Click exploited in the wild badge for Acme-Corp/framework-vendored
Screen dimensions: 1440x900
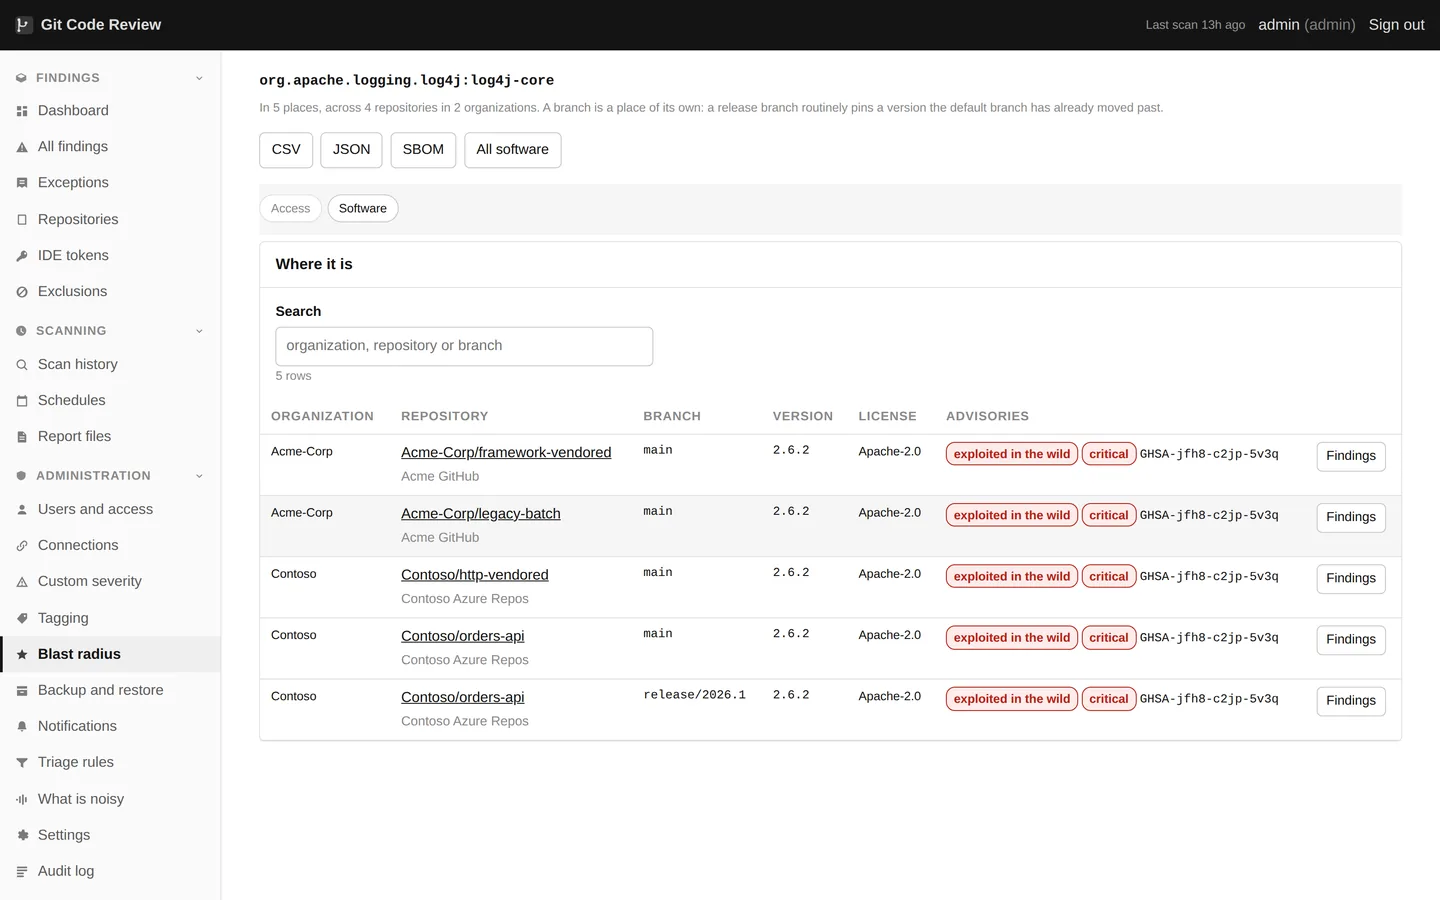tap(1012, 454)
